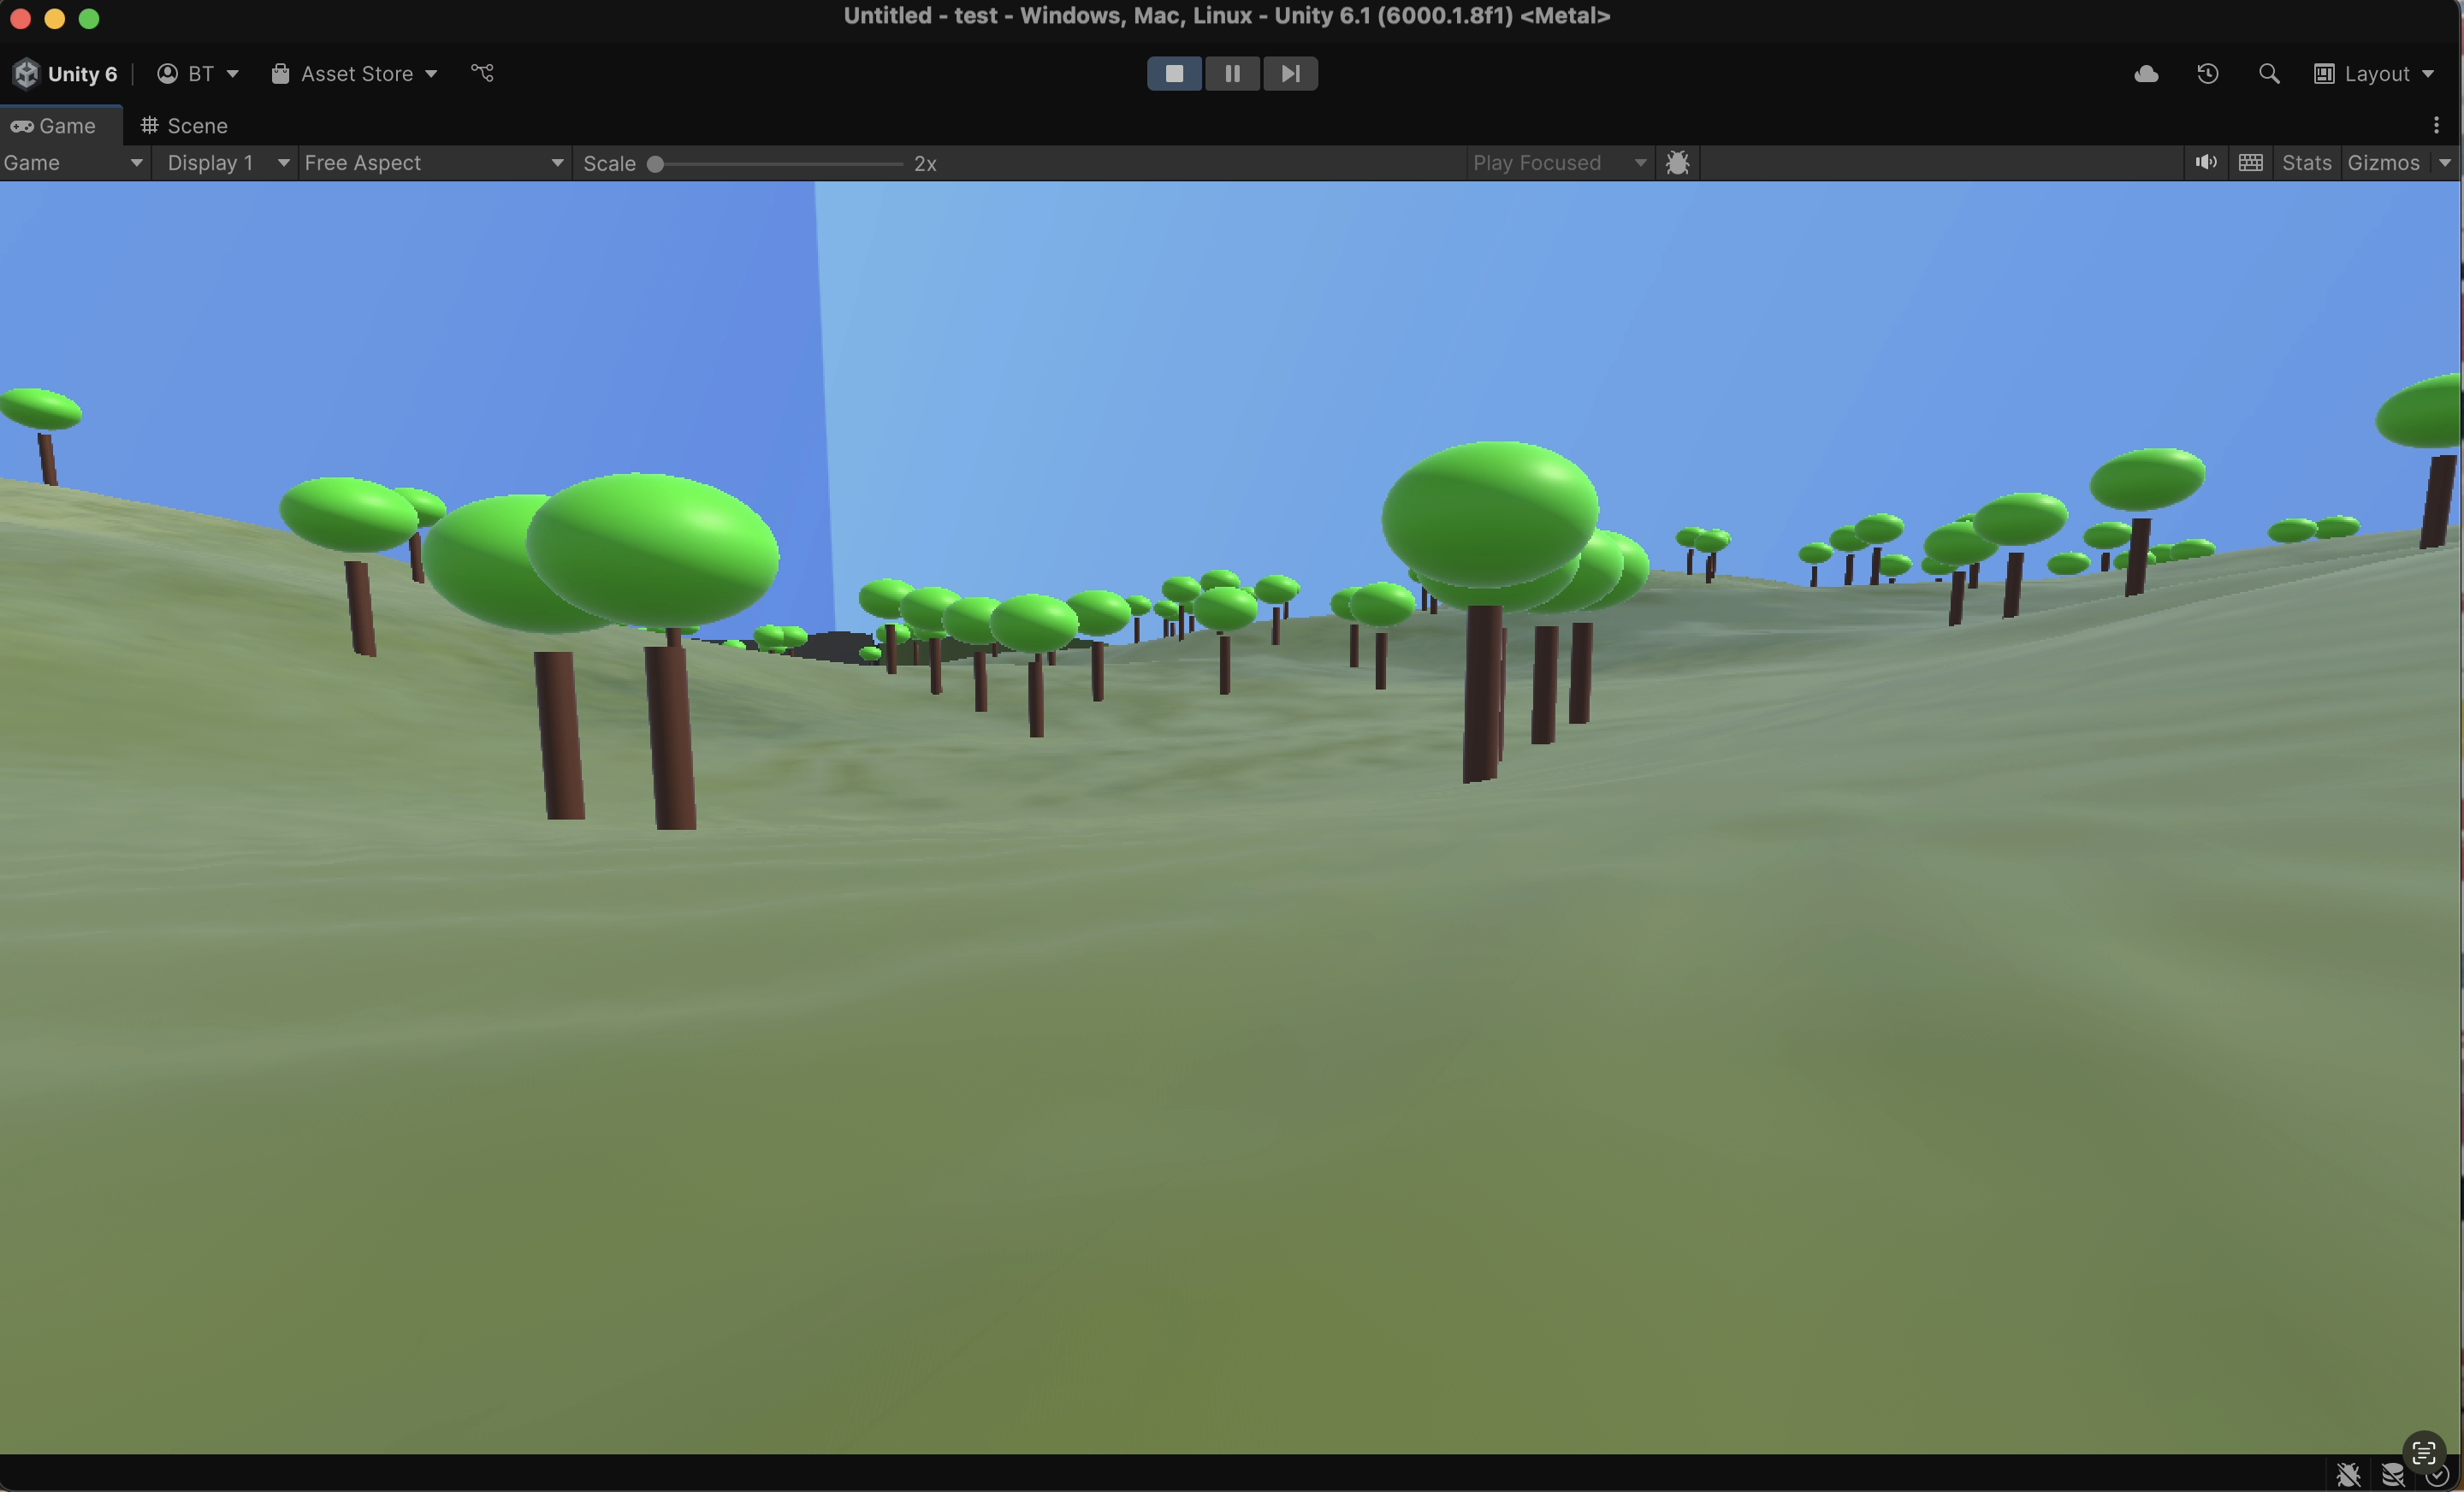Image resolution: width=2464 pixels, height=1492 pixels.
Task: Mute game audio with speaker icon
Action: [2206, 163]
